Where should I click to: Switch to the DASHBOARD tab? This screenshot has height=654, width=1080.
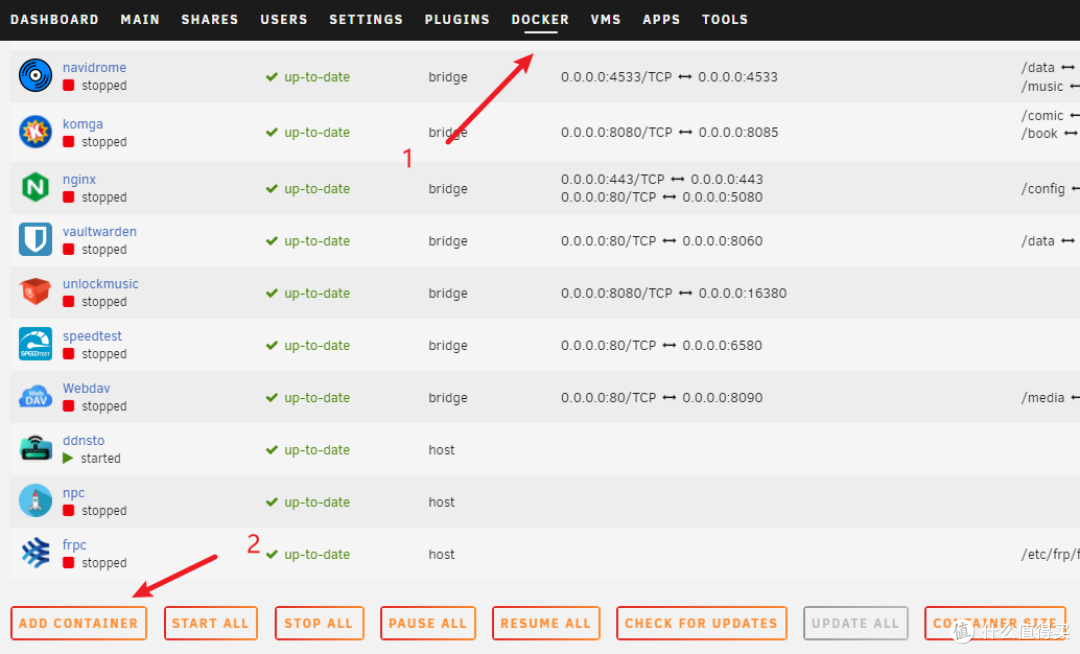[55, 19]
